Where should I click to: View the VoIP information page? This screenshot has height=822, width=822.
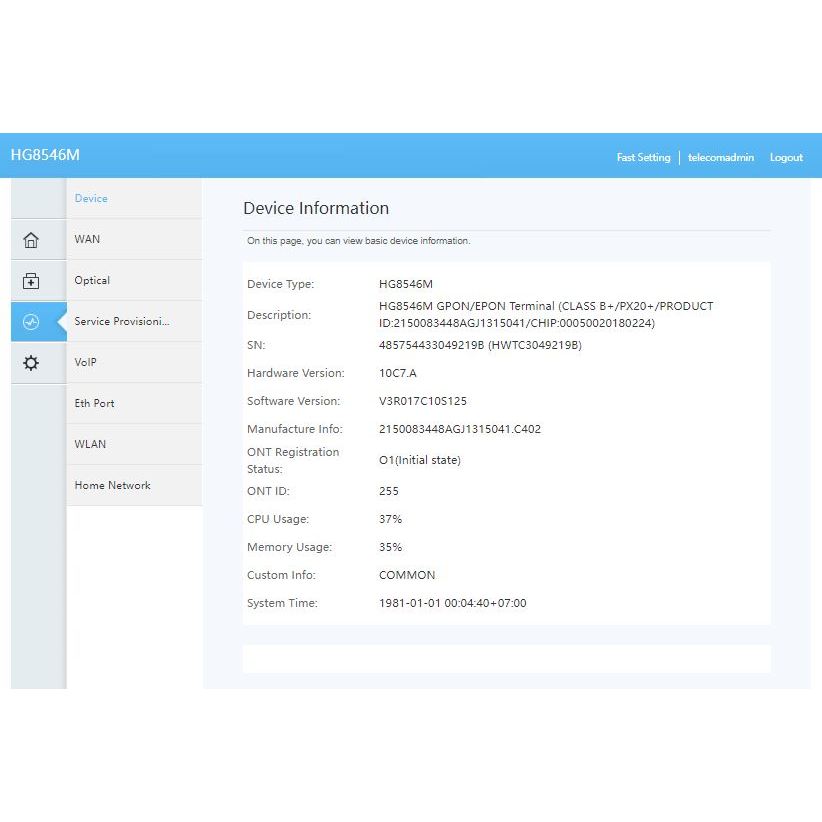(x=86, y=363)
